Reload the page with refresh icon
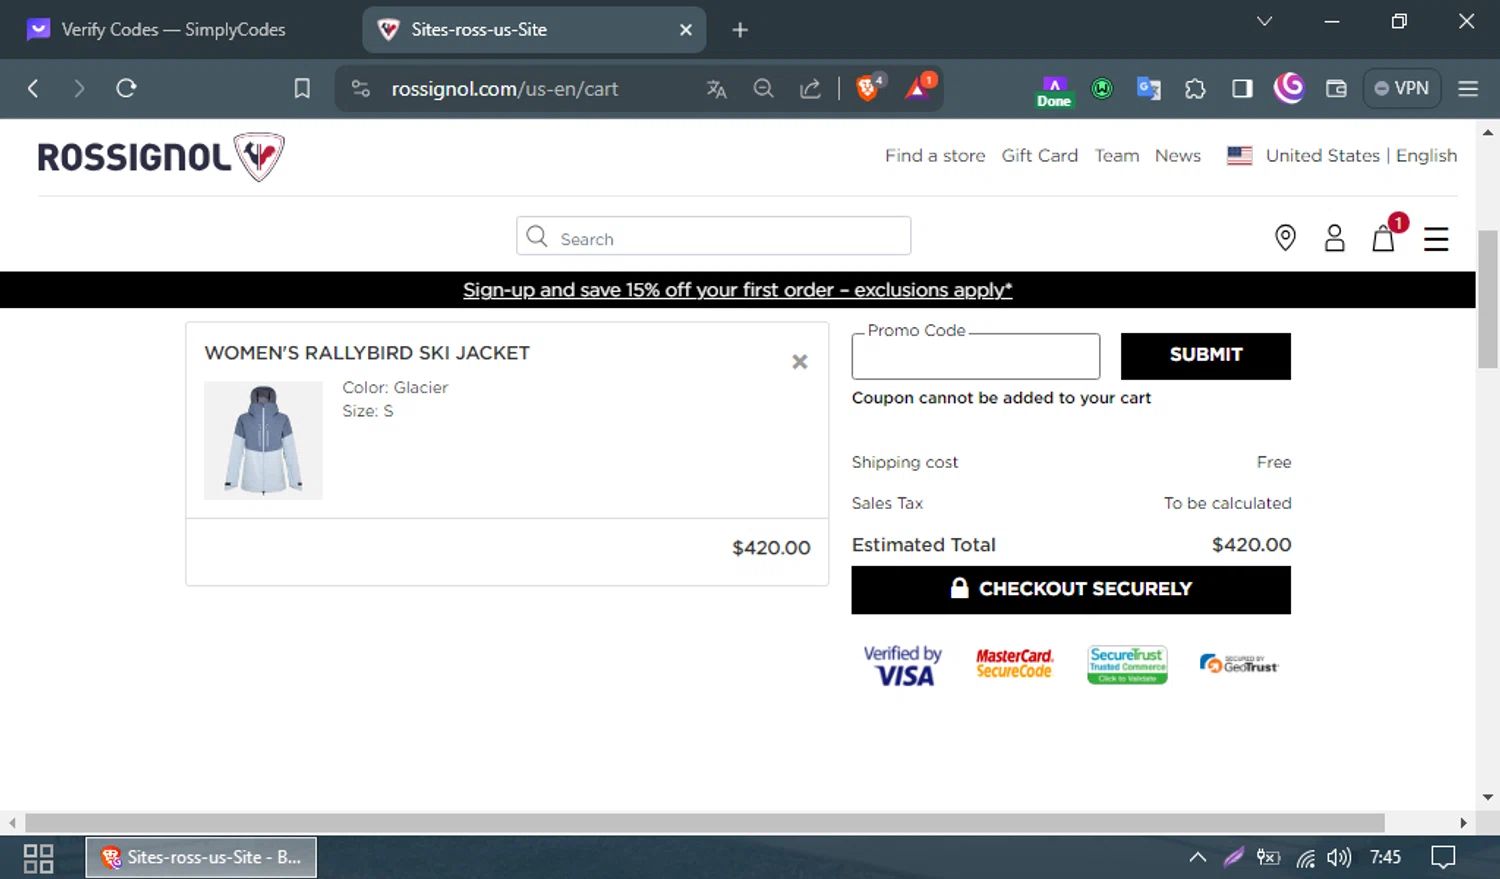Image resolution: width=1500 pixels, height=879 pixels. click(126, 88)
